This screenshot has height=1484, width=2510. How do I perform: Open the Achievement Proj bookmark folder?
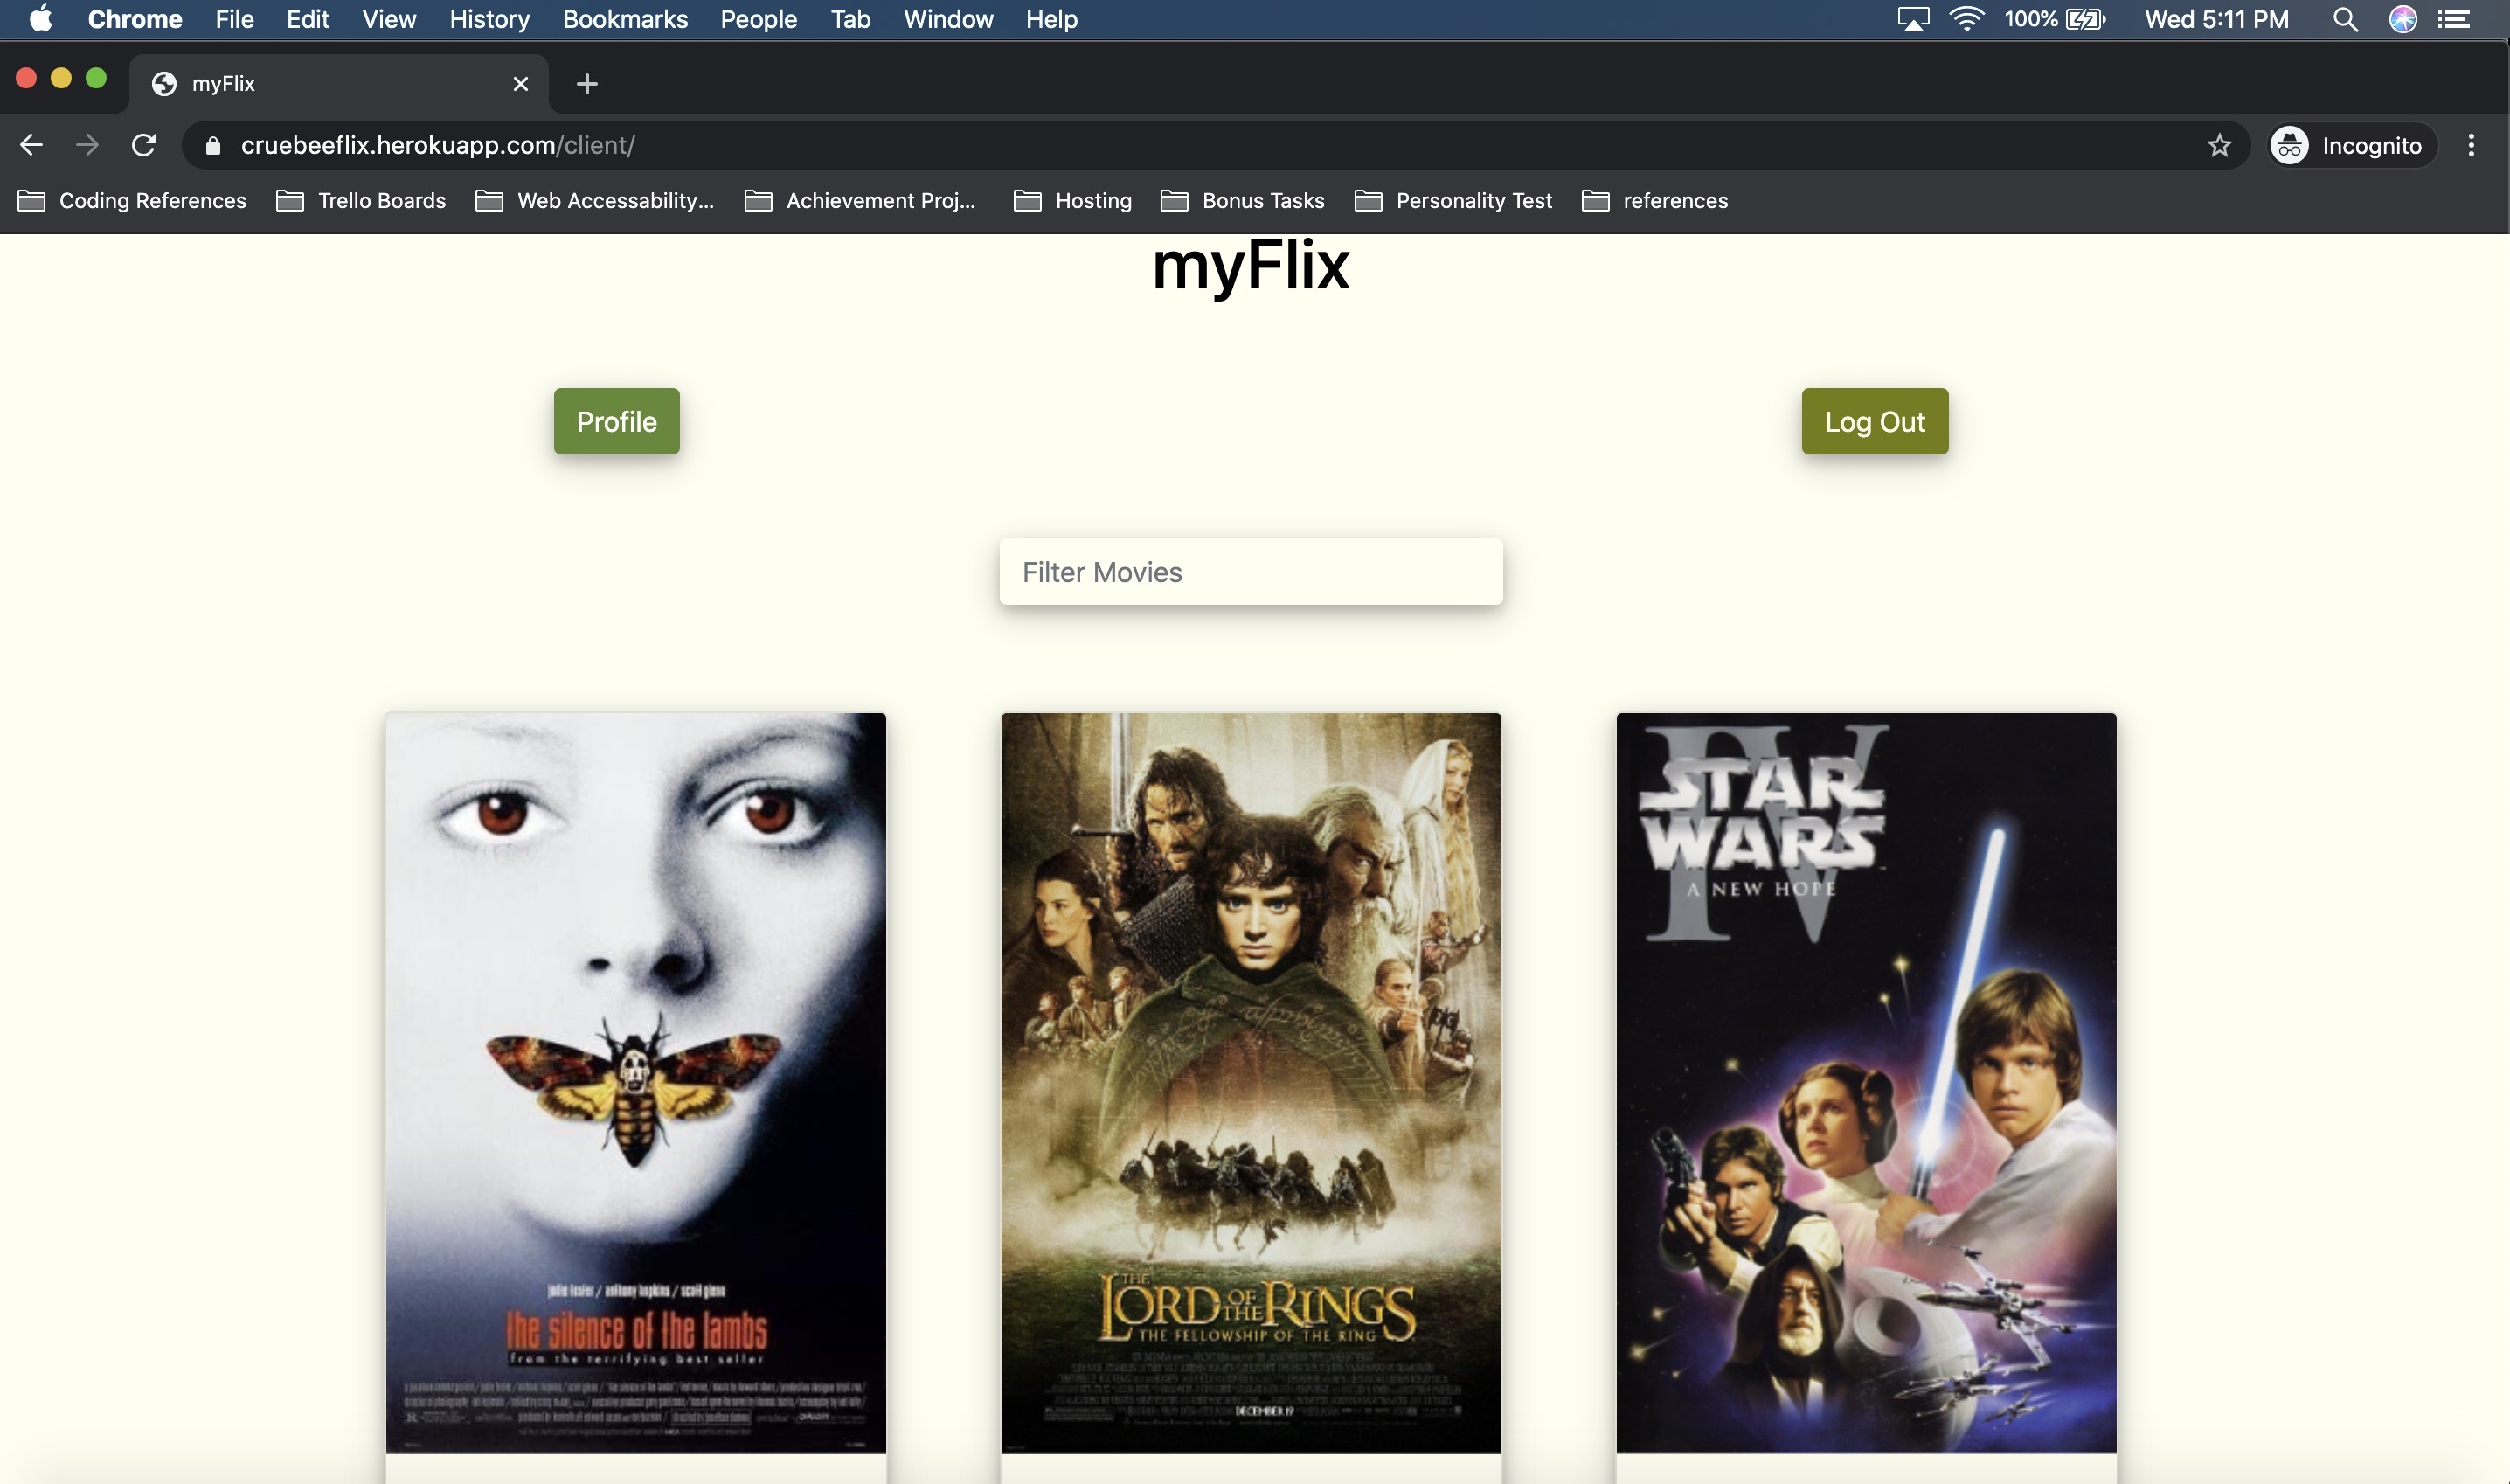pyautogui.click(x=860, y=200)
